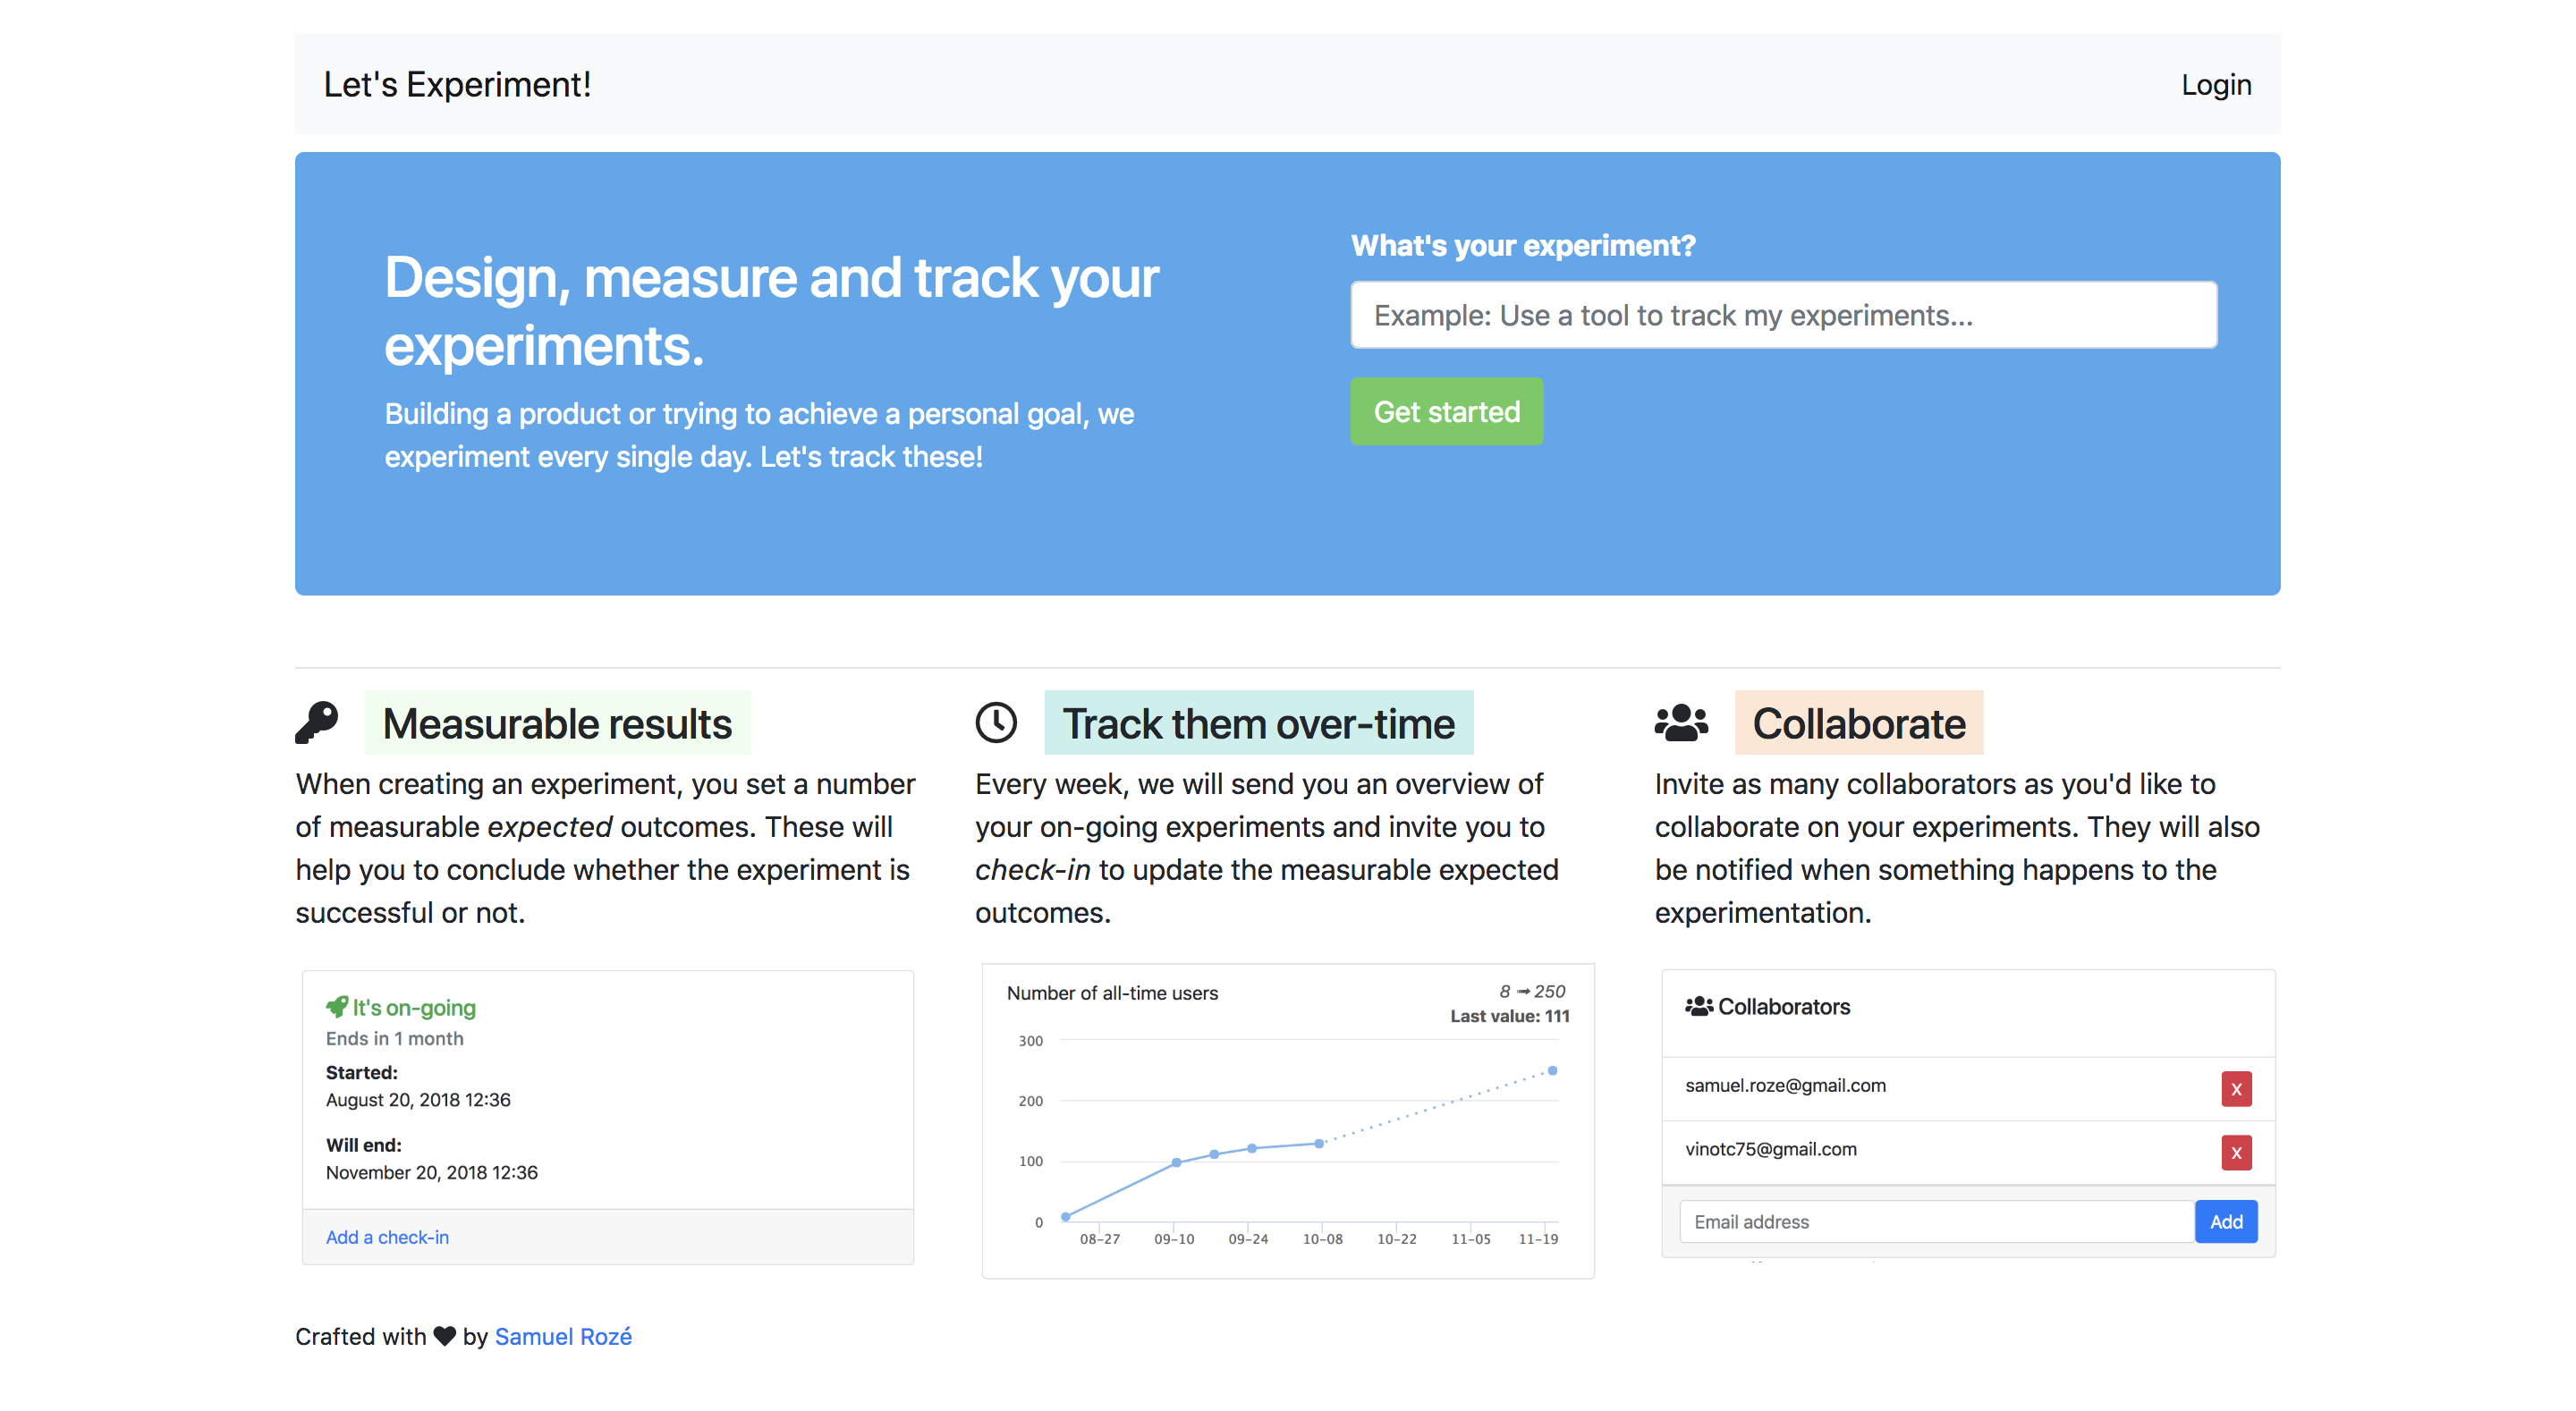
Task: Visit the Samuel Rozé author link
Action: [563, 1336]
